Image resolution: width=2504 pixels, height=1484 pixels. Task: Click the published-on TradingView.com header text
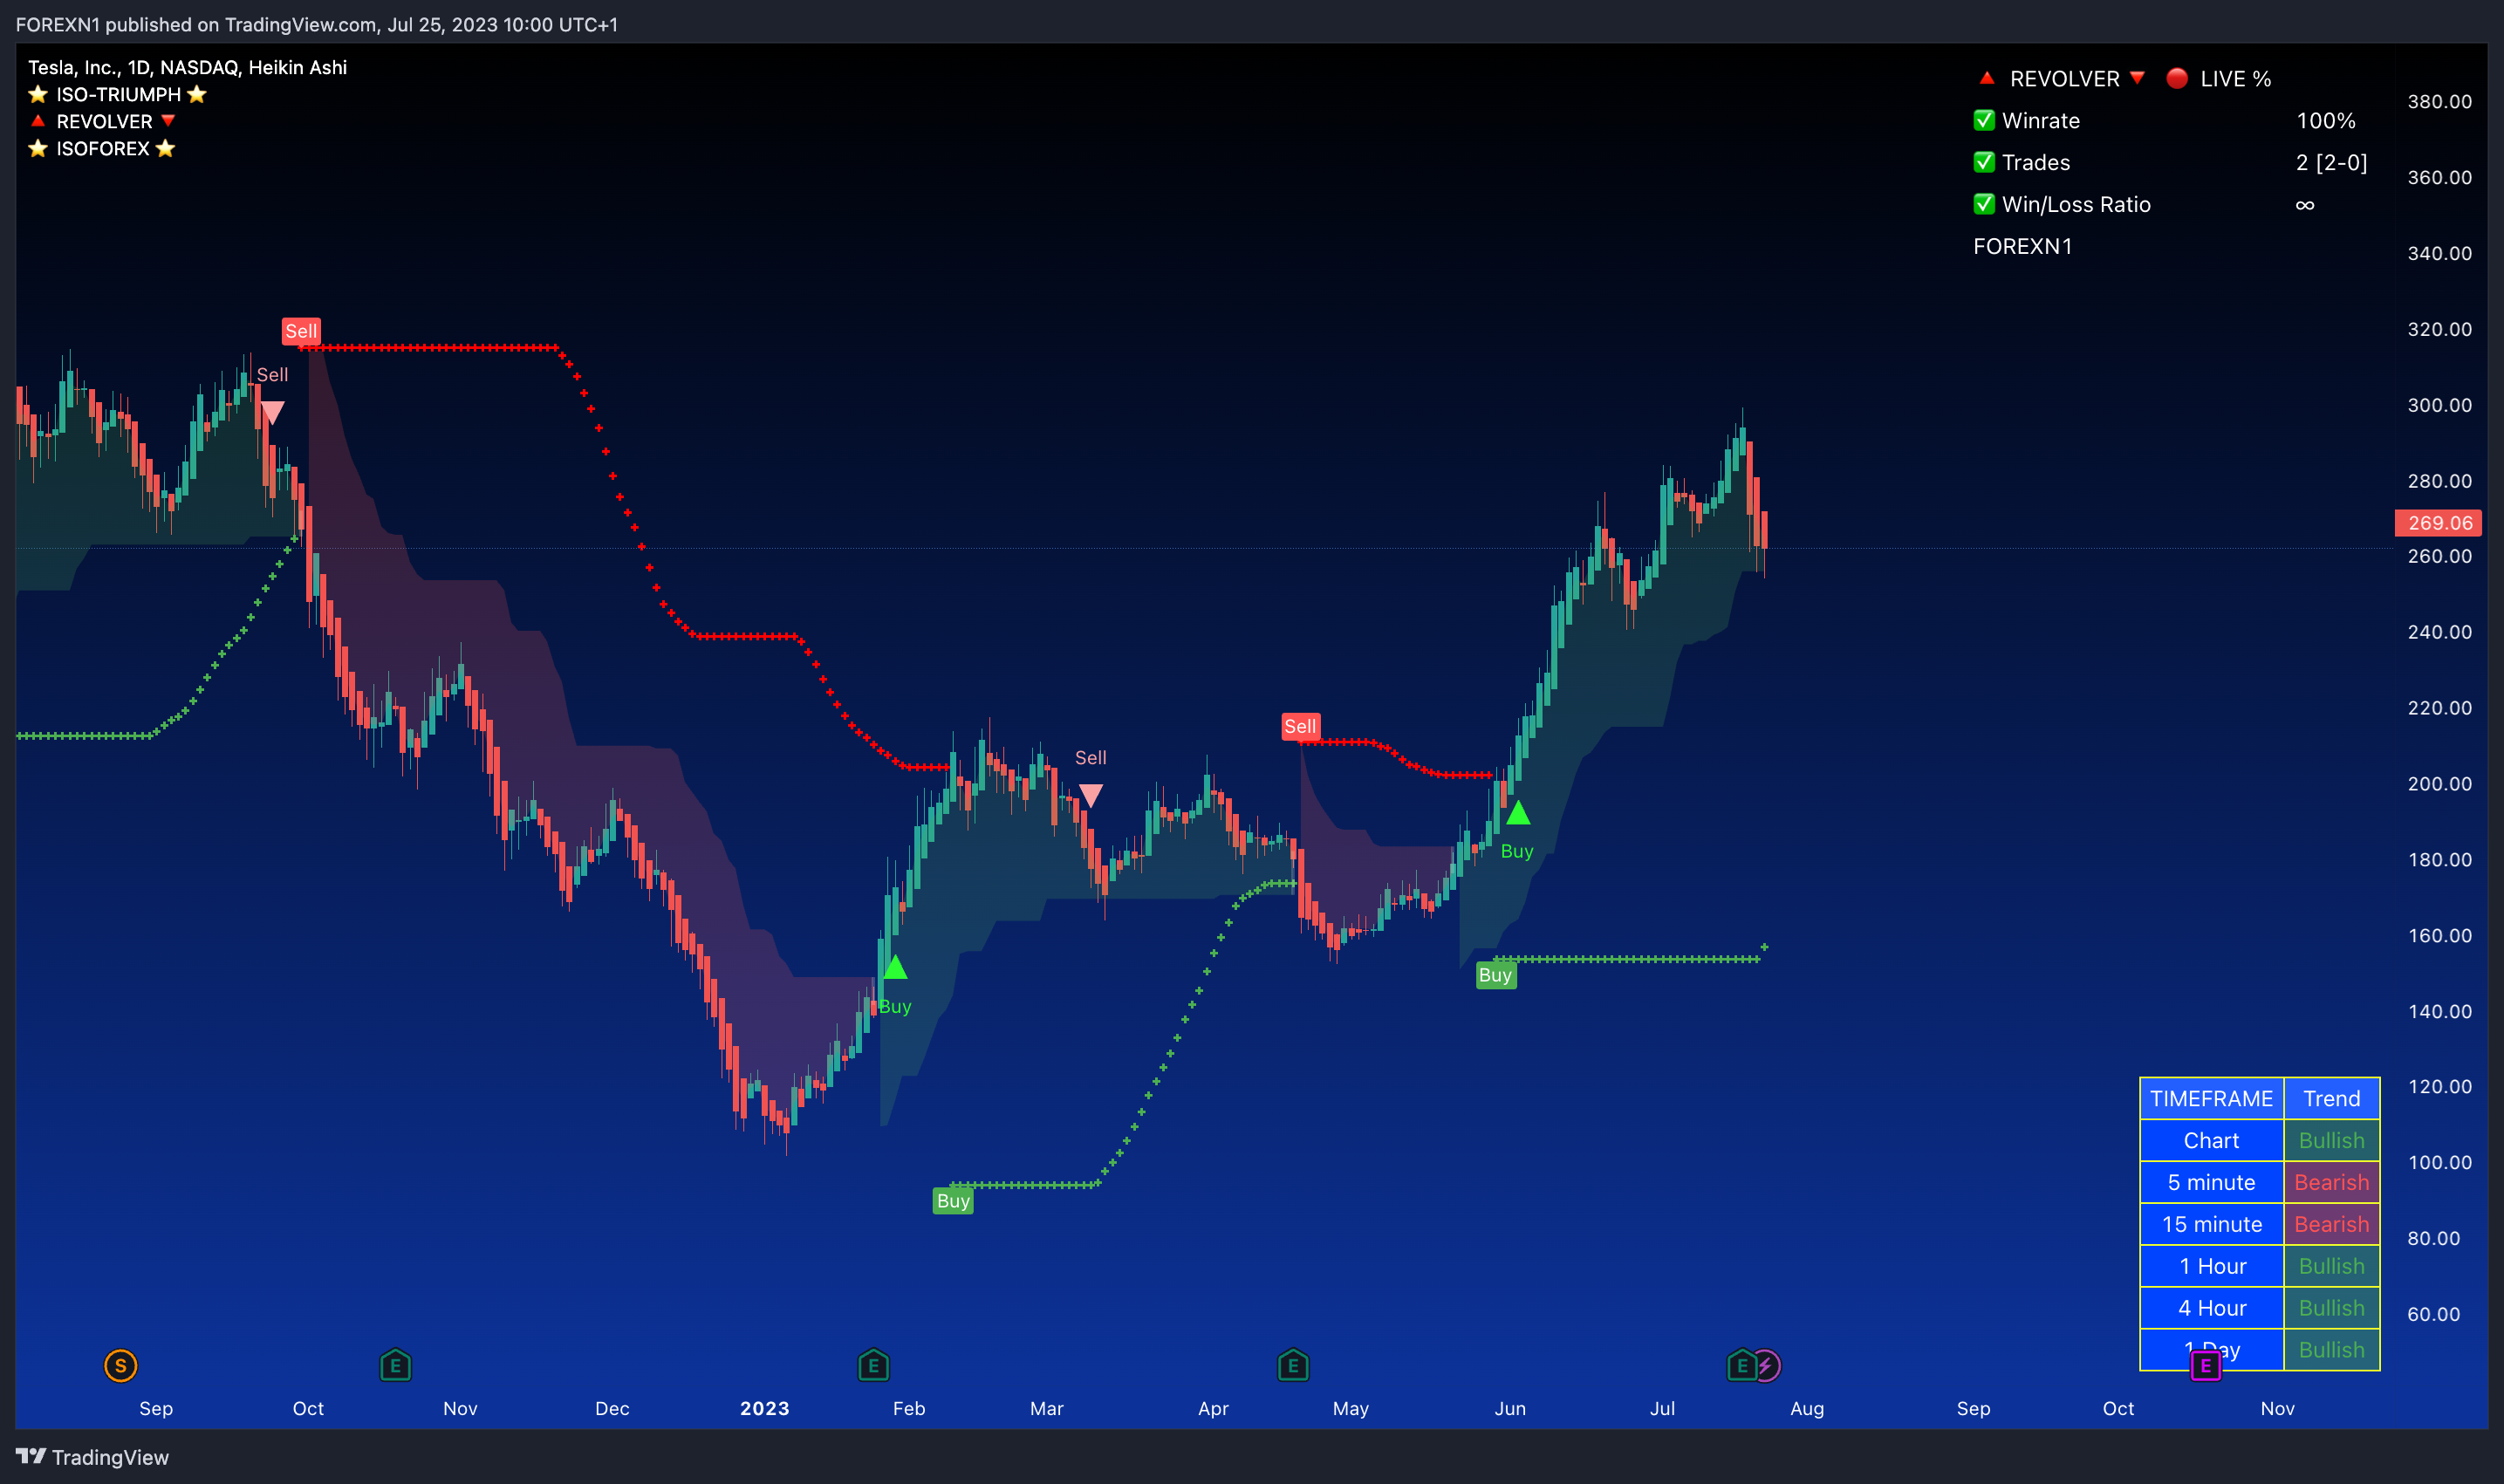tap(316, 24)
